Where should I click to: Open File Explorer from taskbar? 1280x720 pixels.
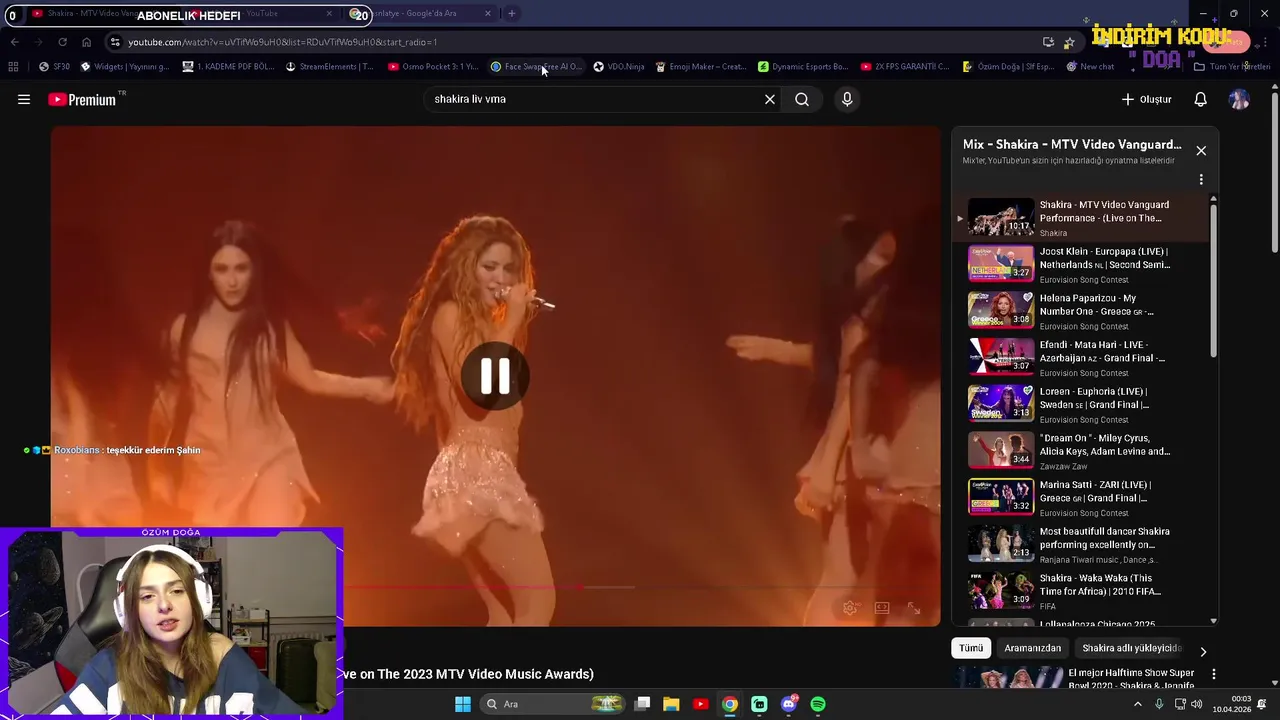coord(671,704)
